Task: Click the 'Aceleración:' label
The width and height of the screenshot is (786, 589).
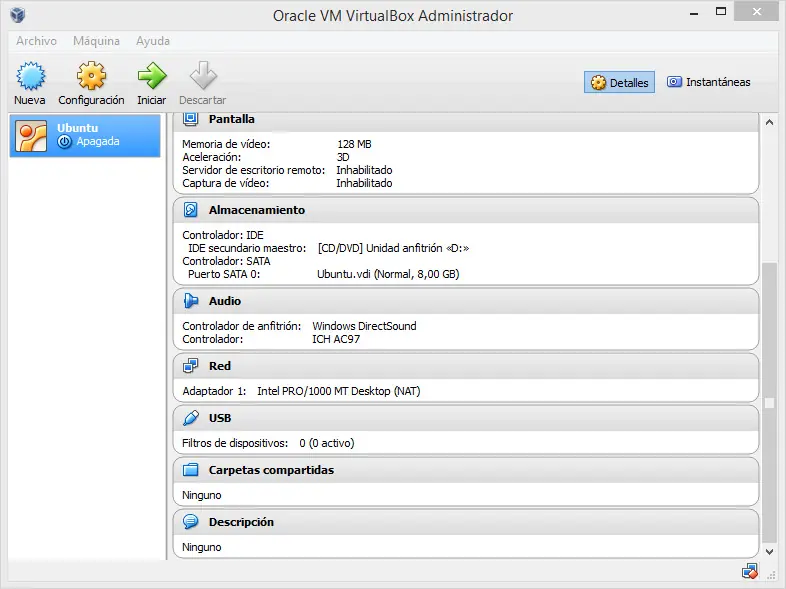Action: pyautogui.click(x=212, y=157)
